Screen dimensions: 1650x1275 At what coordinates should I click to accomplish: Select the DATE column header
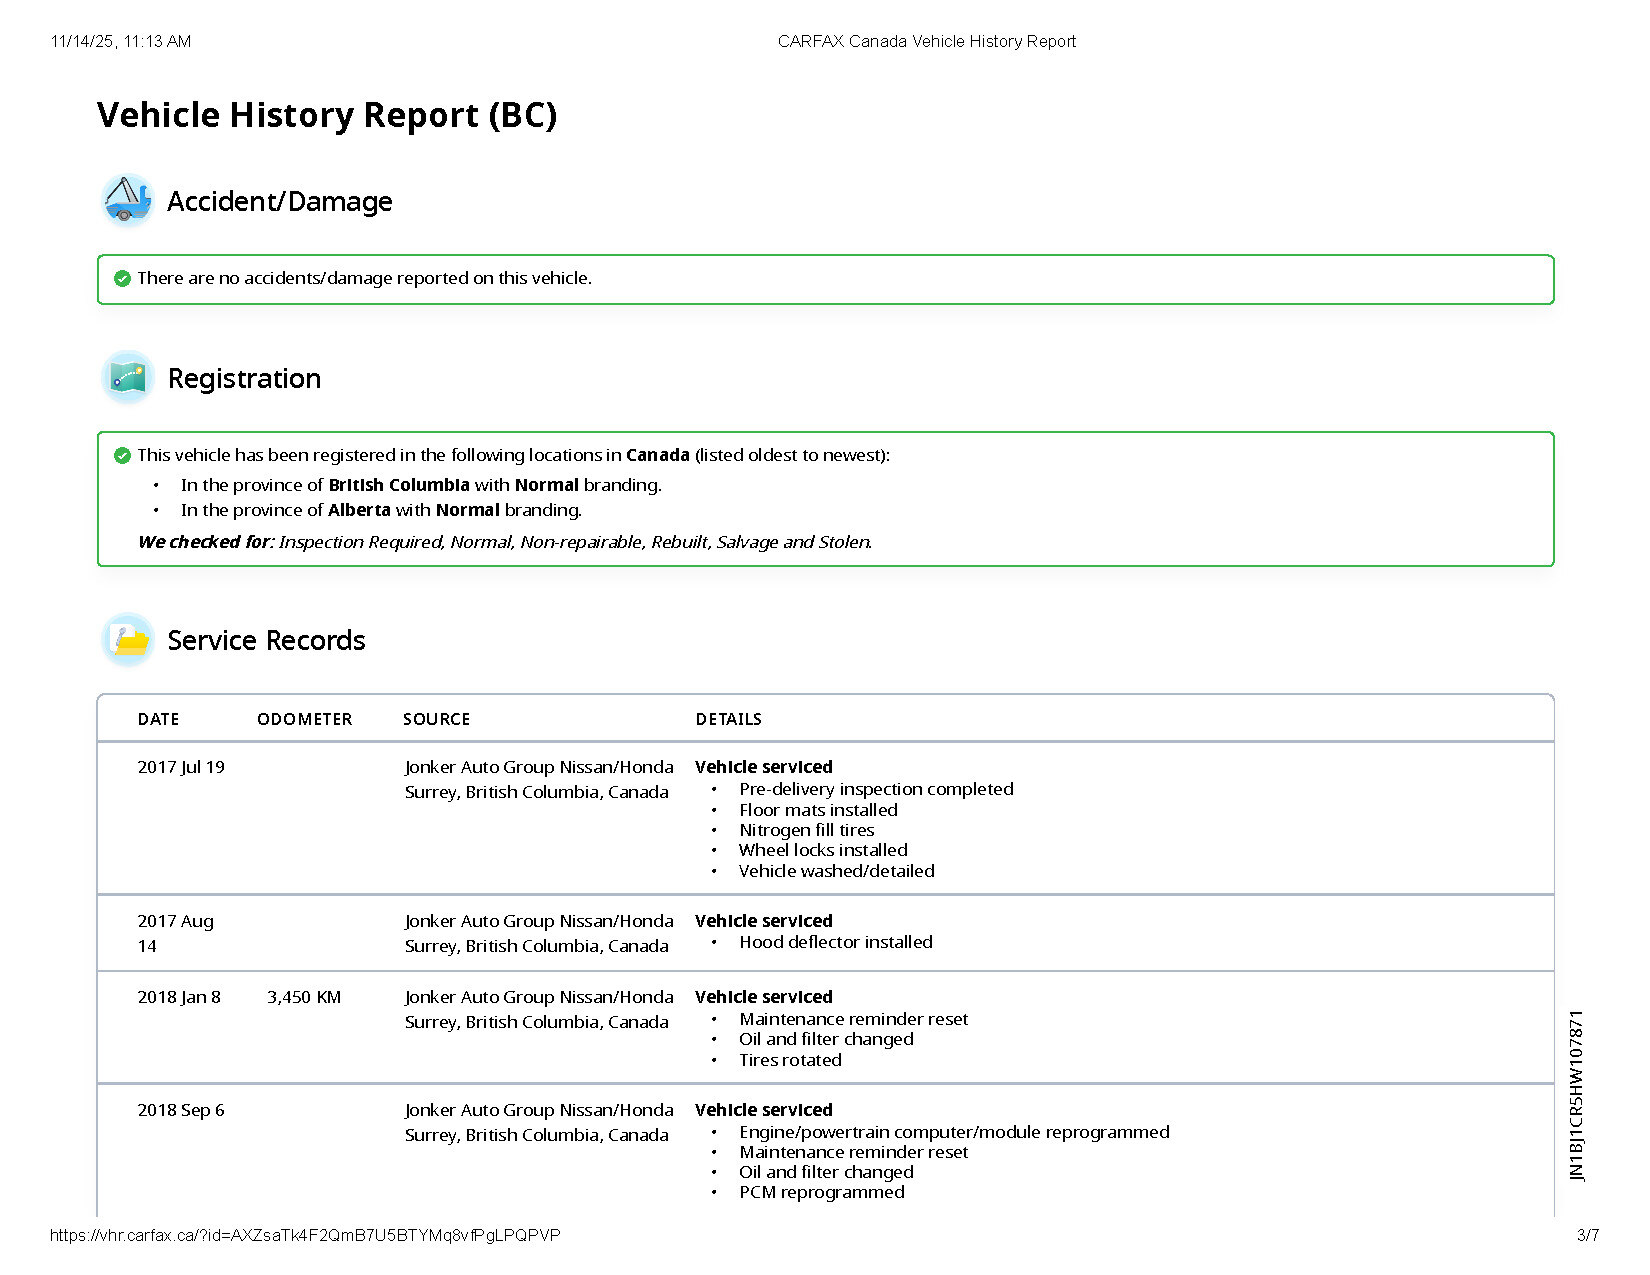pos(158,719)
